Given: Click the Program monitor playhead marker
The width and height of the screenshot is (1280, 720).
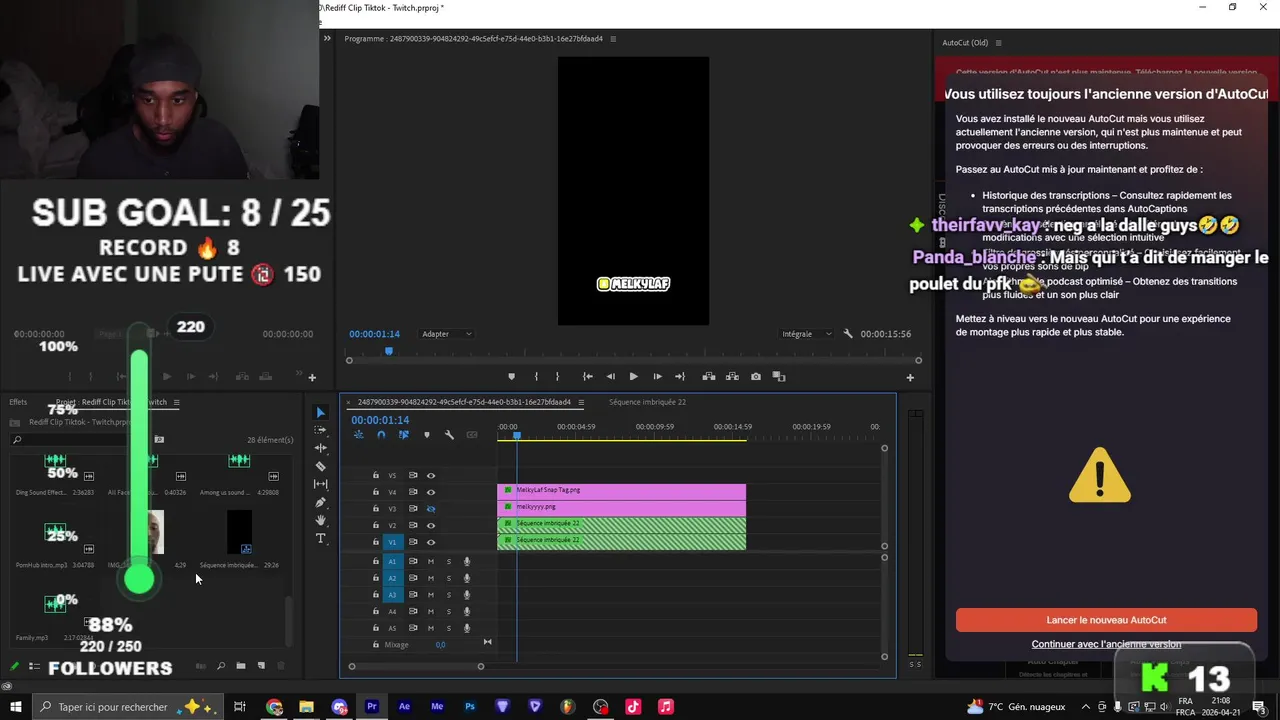Looking at the screenshot, I should (x=389, y=351).
